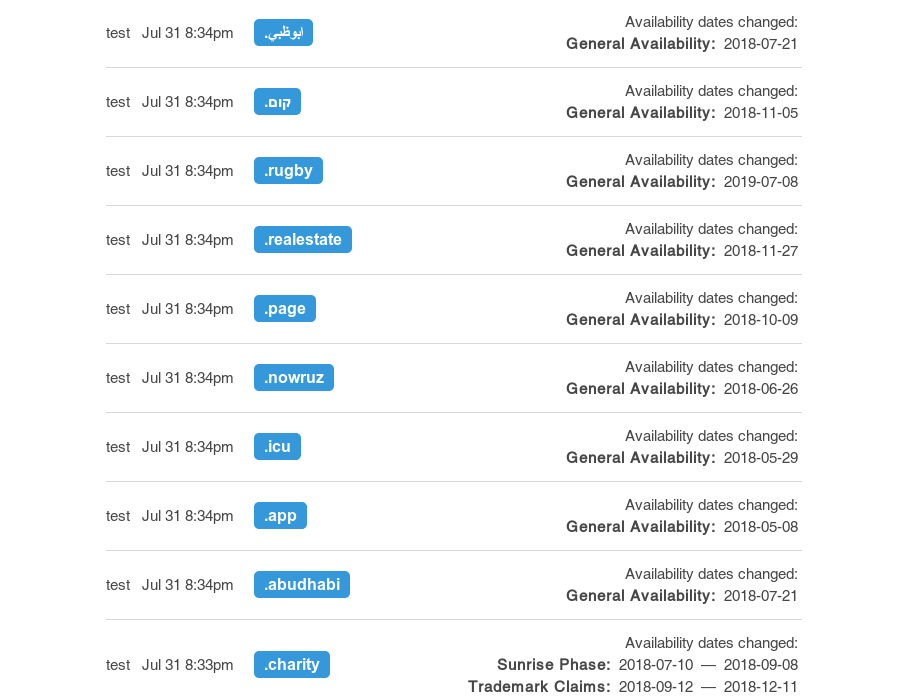Image resolution: width=910 pixels, height=699 pixels.
Task: Open the .realestate domain tag
Action: pos(302,240)
